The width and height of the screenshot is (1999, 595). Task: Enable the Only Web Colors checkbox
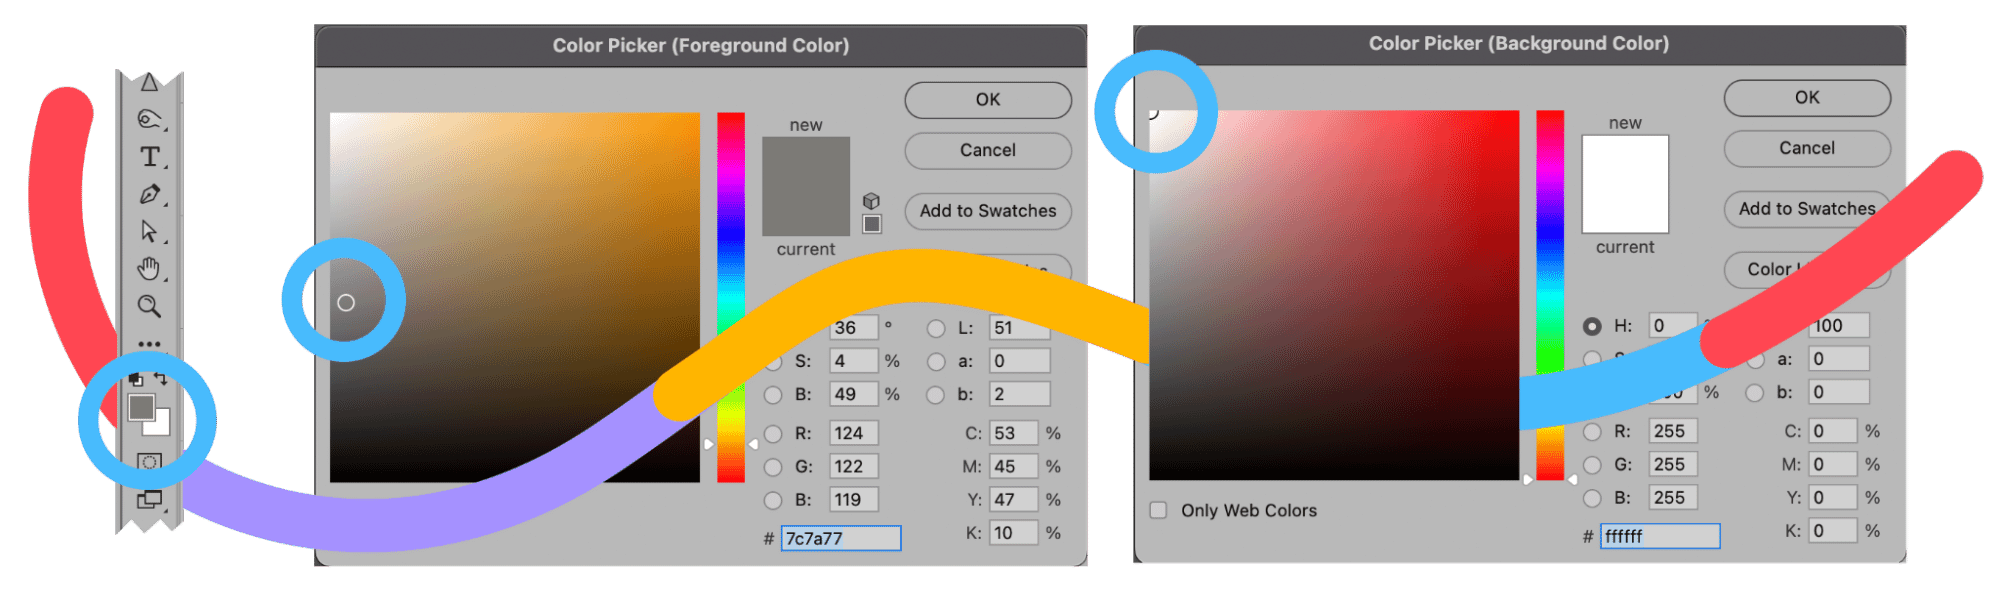(x=1159, y=510)
